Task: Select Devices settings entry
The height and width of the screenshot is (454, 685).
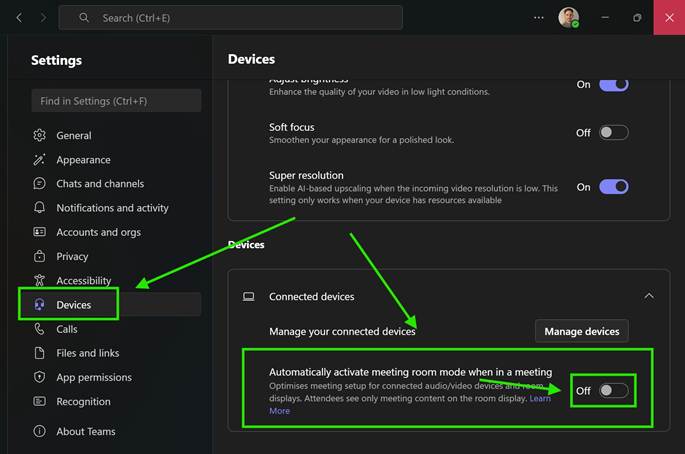Action: click(x=117, y=305)
